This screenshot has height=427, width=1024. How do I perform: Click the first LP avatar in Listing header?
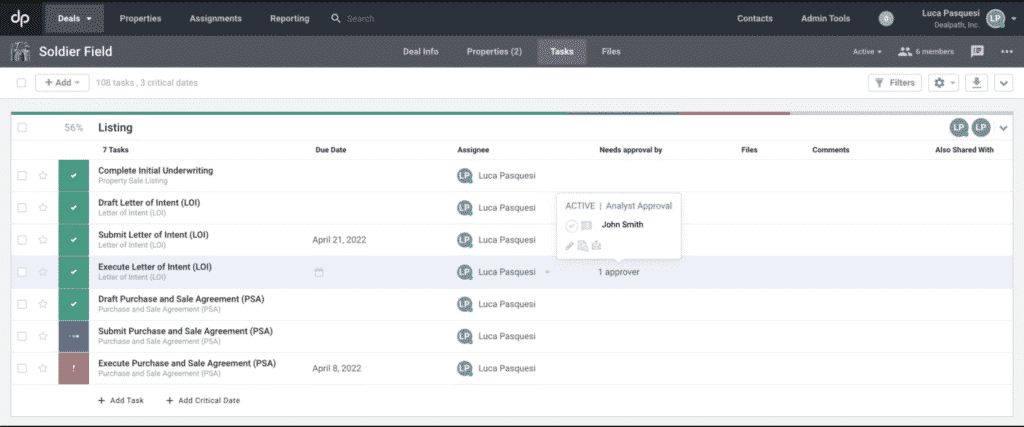coord(959,128)
